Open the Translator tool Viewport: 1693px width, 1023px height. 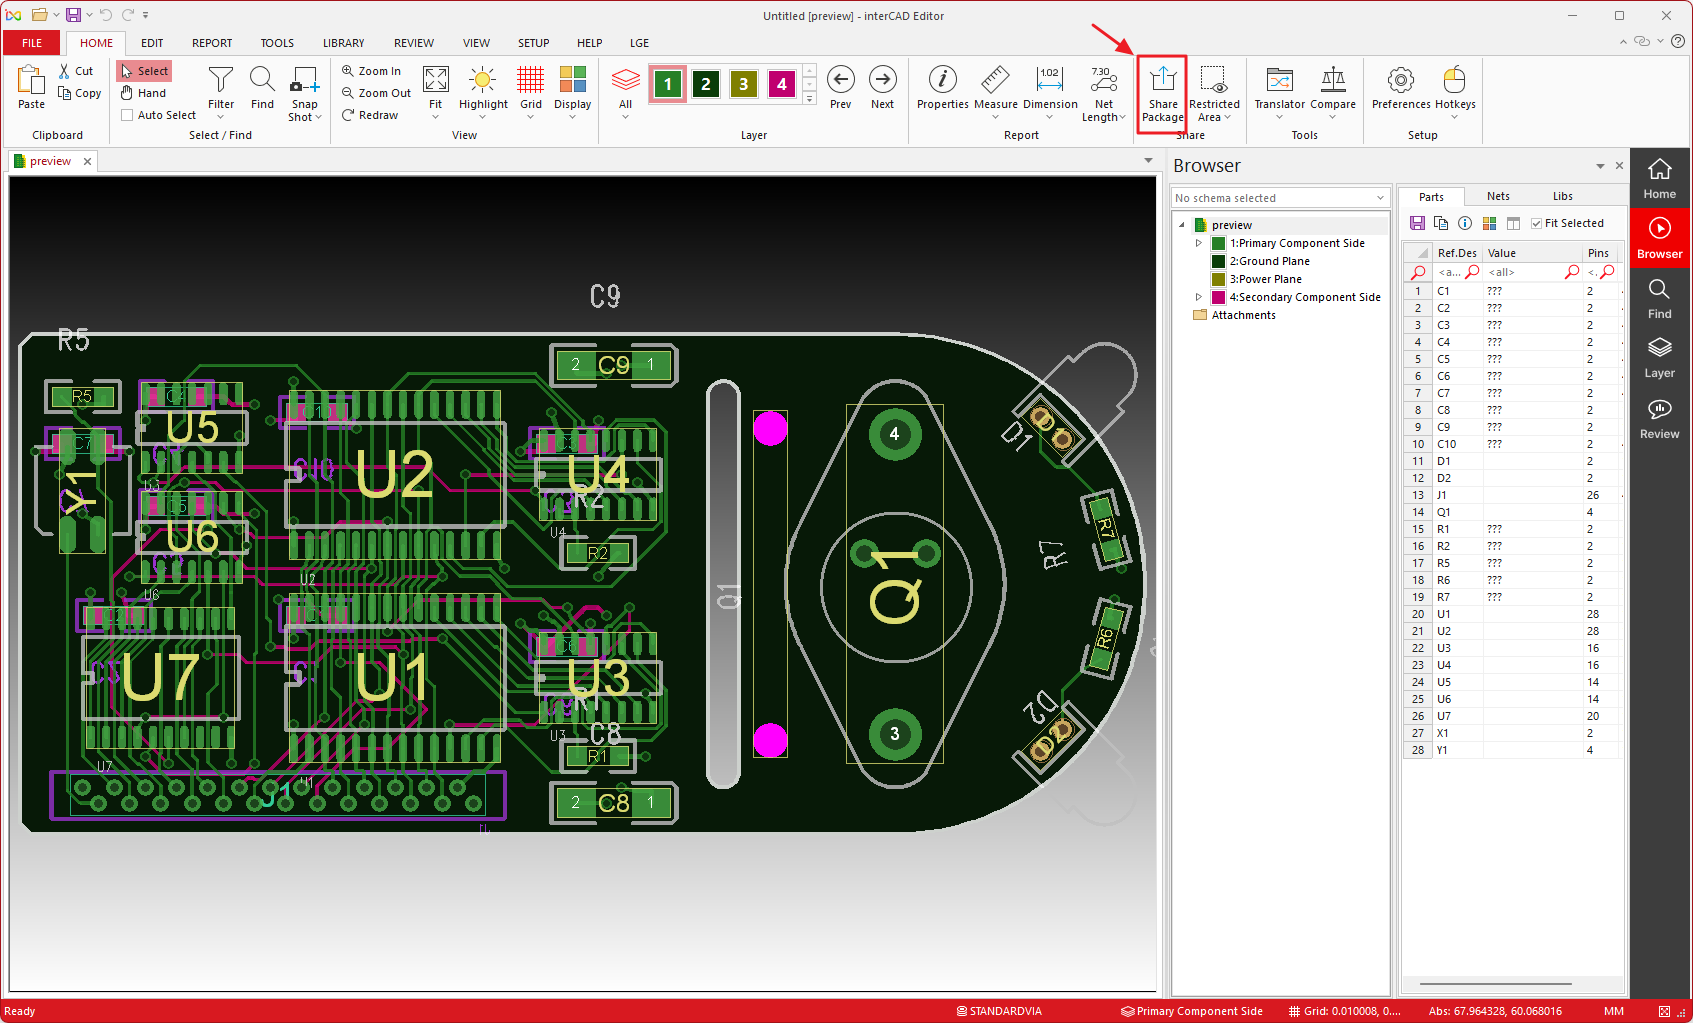click(1279, 88)
